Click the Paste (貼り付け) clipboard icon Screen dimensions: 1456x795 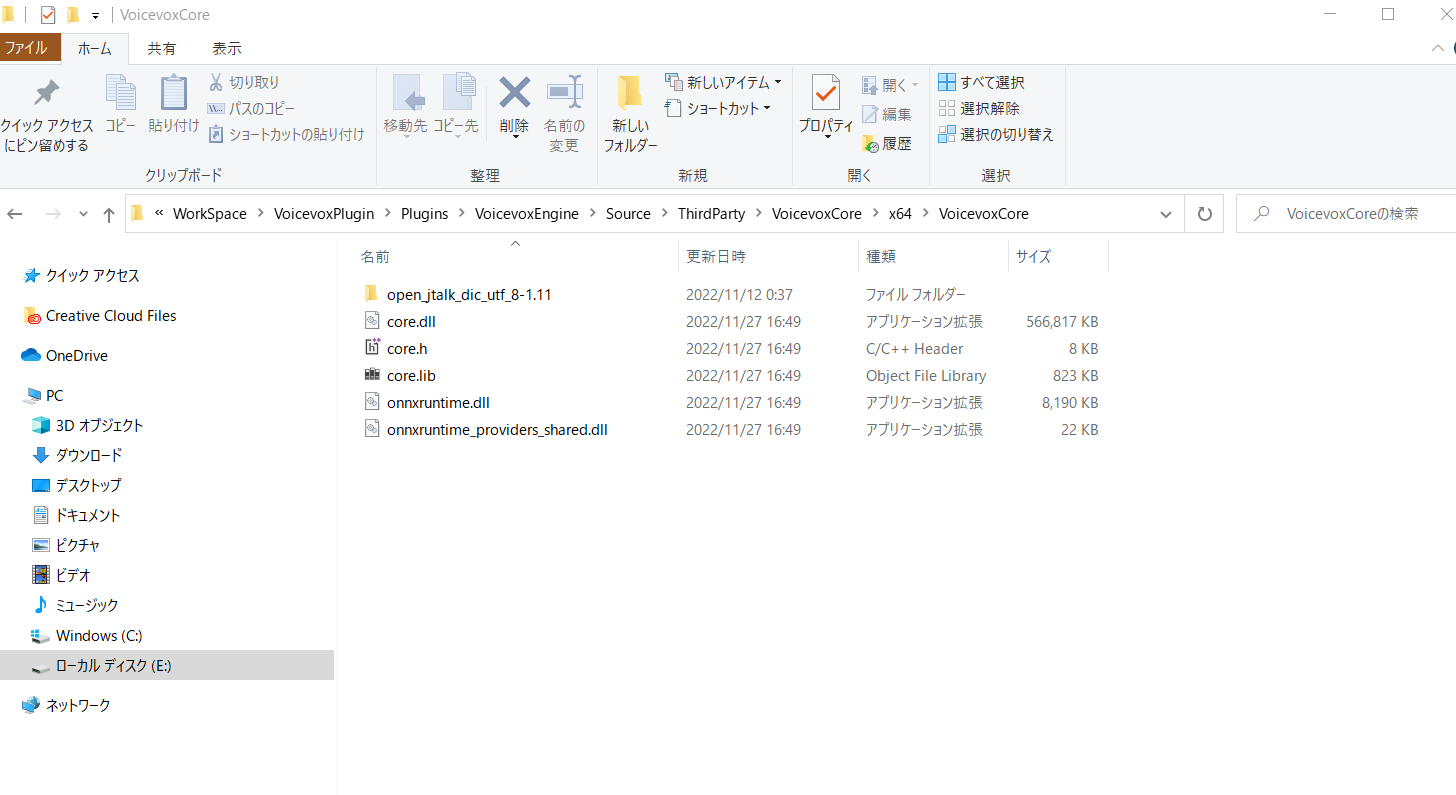[x=174, y=105]
